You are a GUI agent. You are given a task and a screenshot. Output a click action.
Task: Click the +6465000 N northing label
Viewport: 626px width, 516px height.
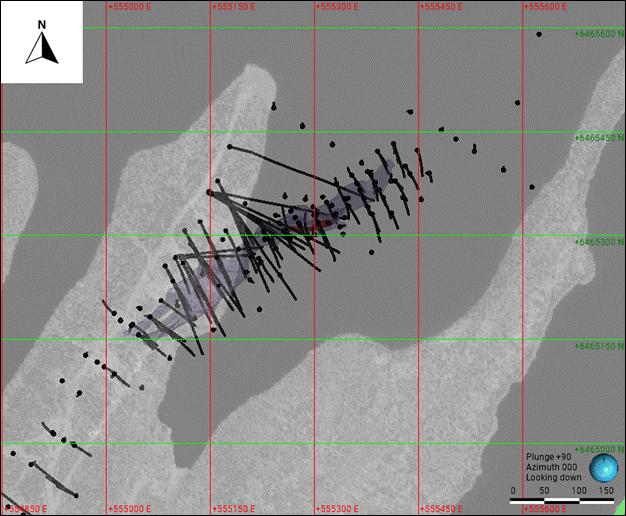click(x=599, y=450)
